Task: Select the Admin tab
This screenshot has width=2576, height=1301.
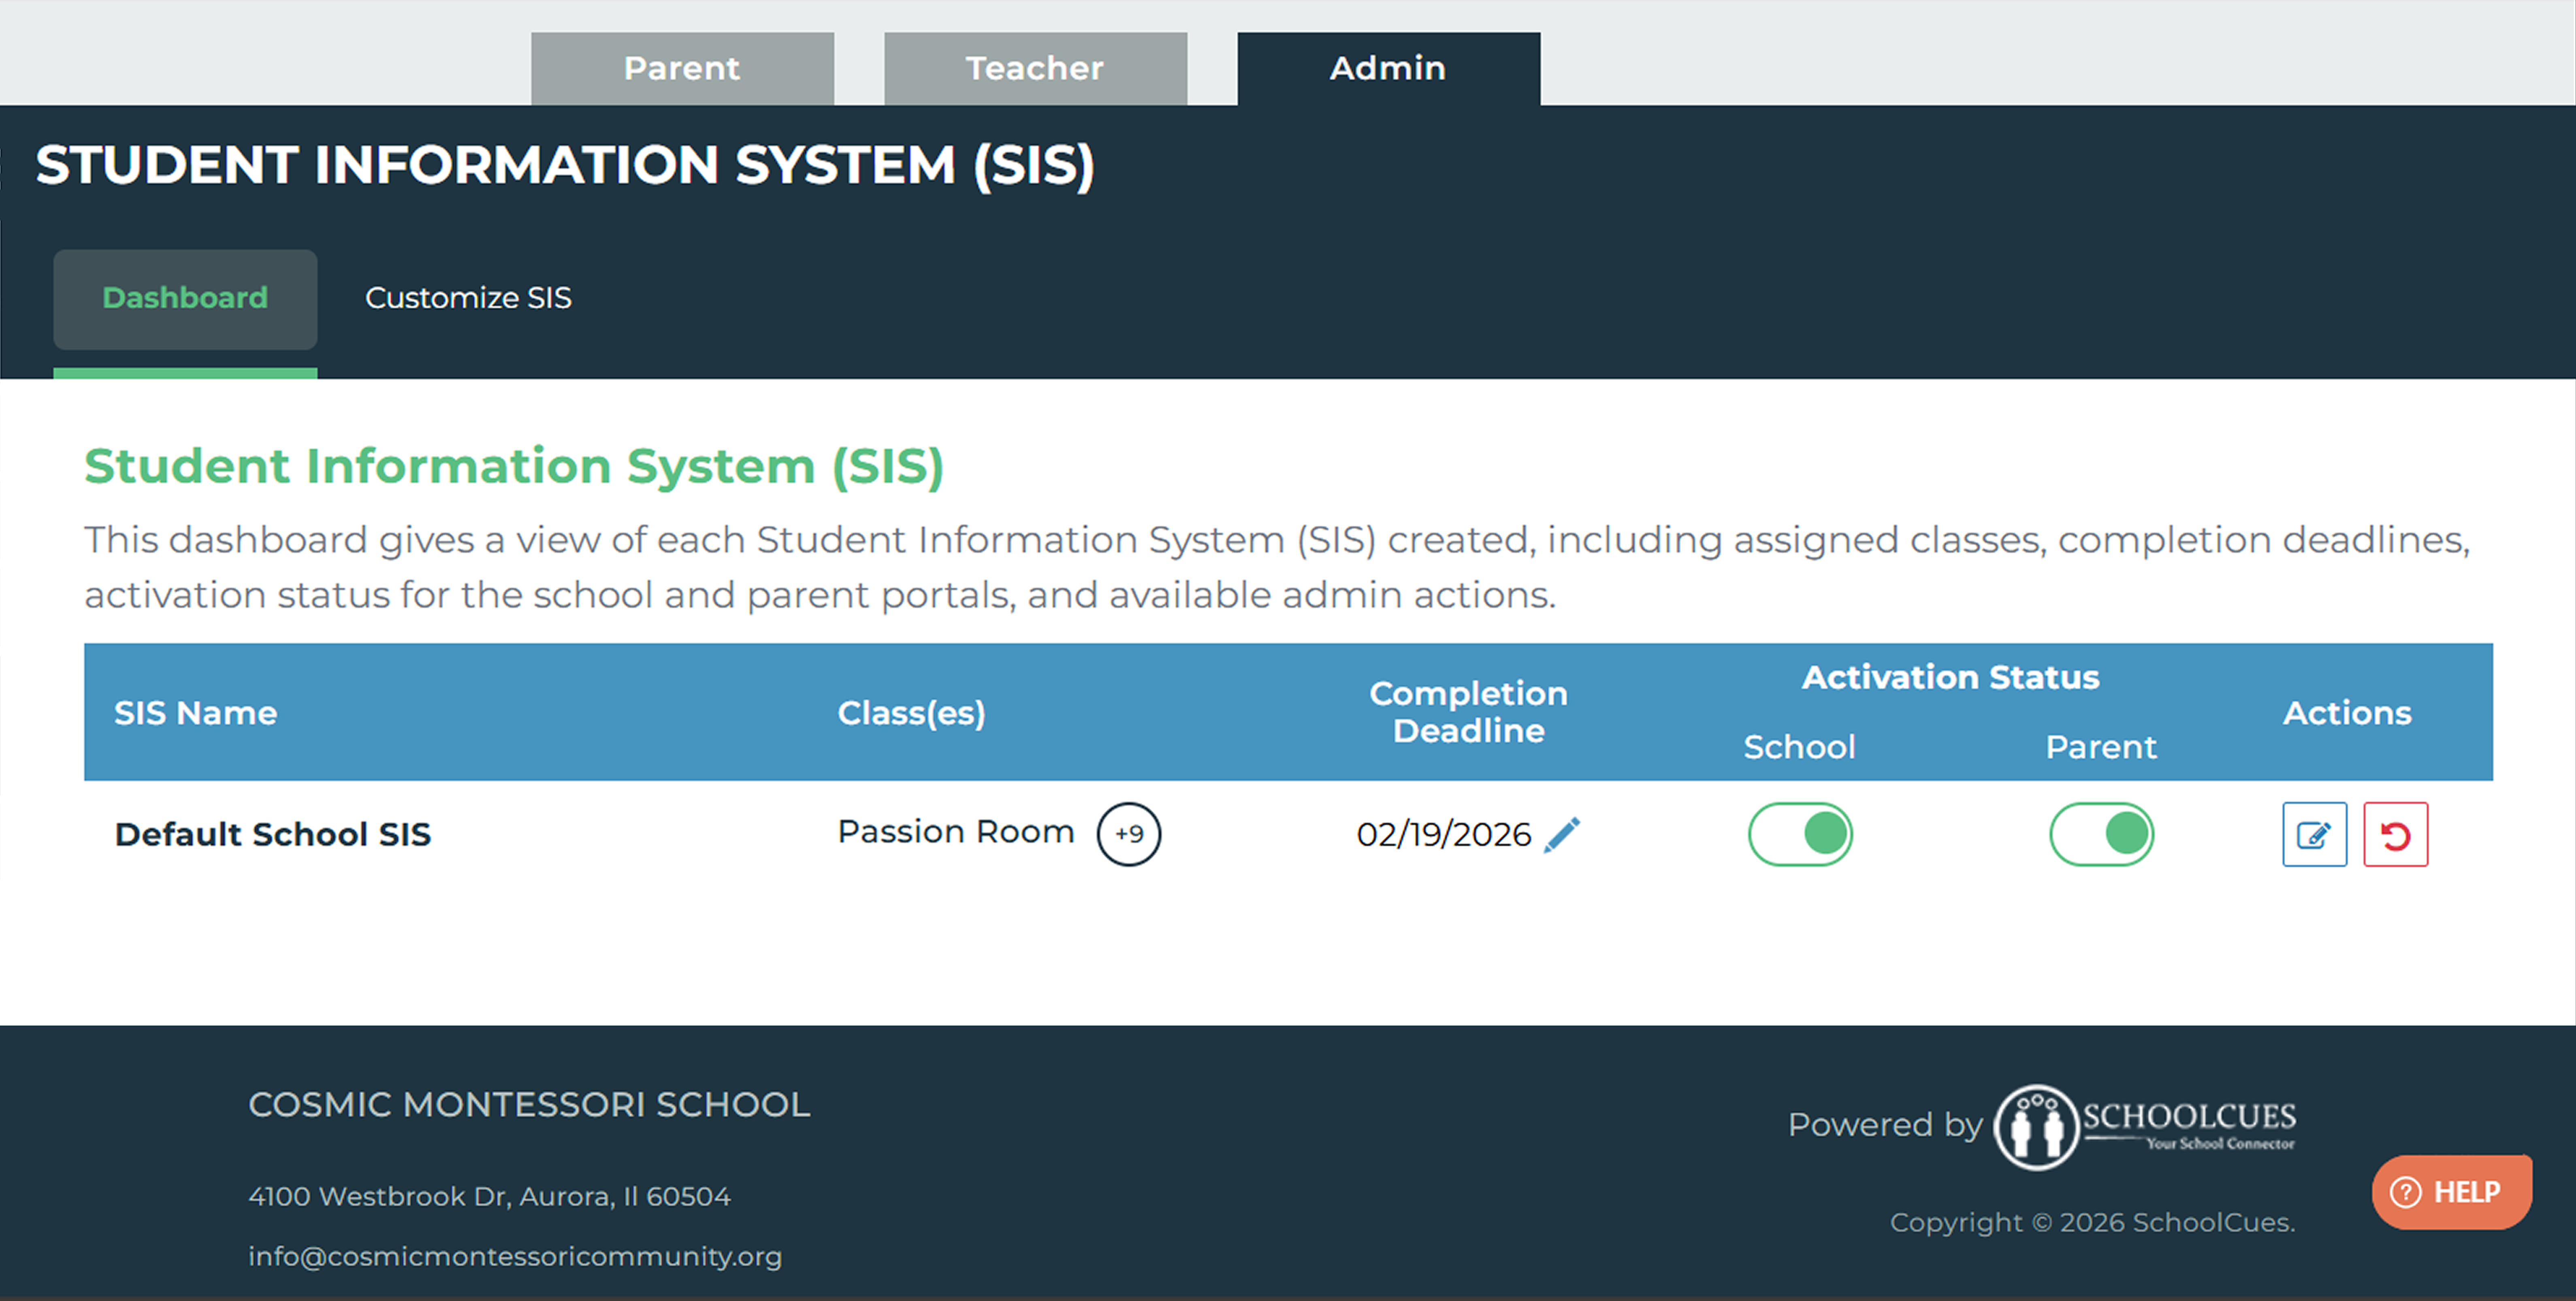Action: click(1388, 68)
